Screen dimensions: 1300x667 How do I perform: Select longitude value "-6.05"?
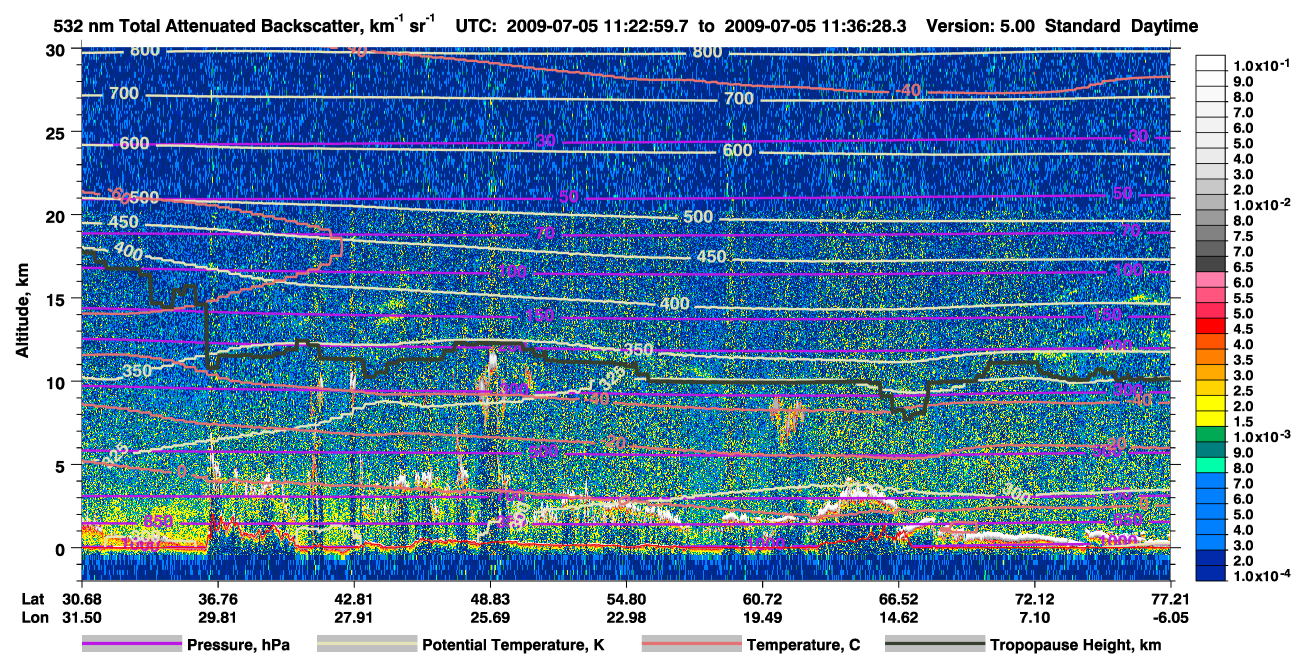pos(1170,617)
